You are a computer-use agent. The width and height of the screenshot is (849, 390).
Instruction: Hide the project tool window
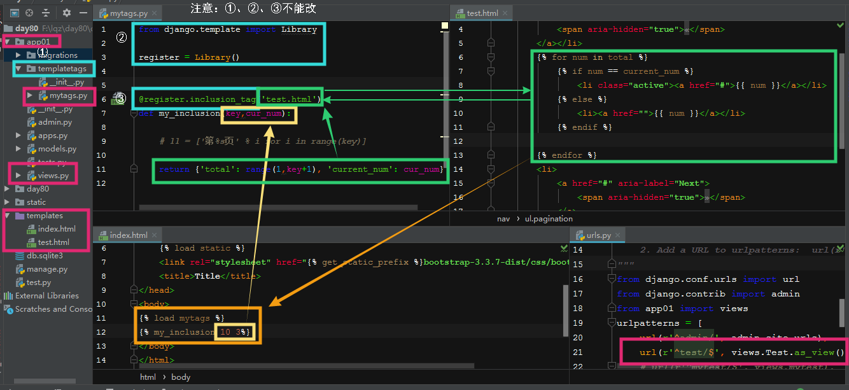pyautogui.click(x=83, y=12)
